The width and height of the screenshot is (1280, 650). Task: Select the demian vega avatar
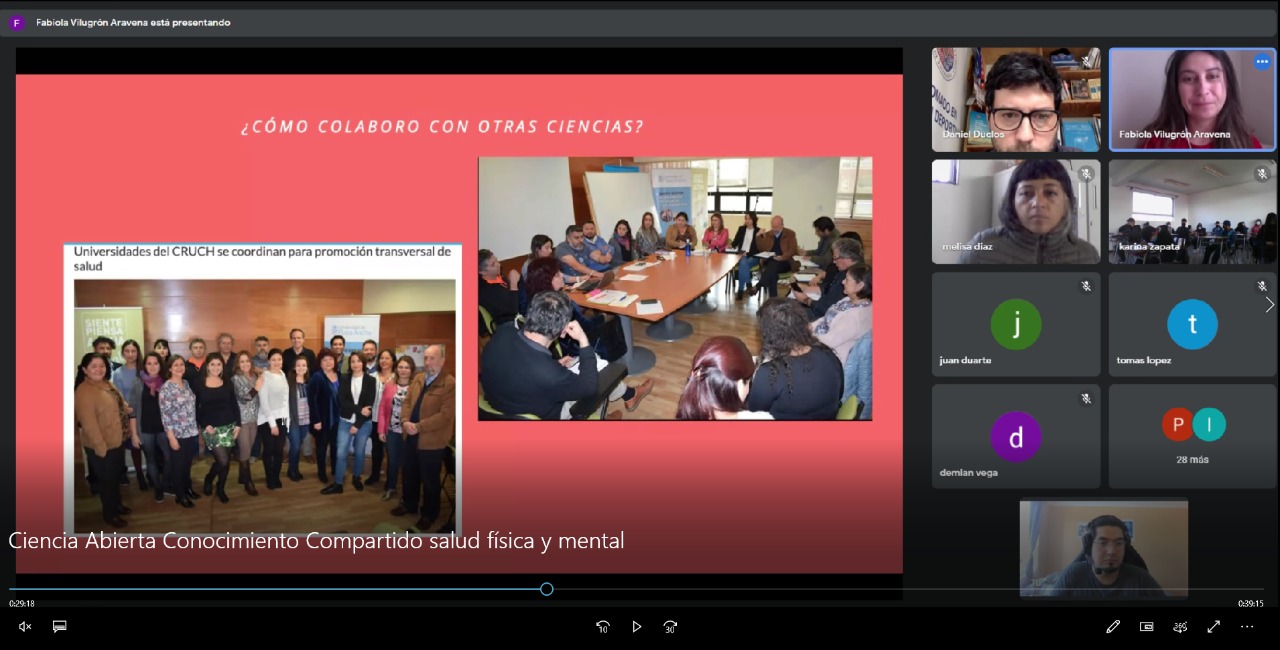(x=1016, y=437)
